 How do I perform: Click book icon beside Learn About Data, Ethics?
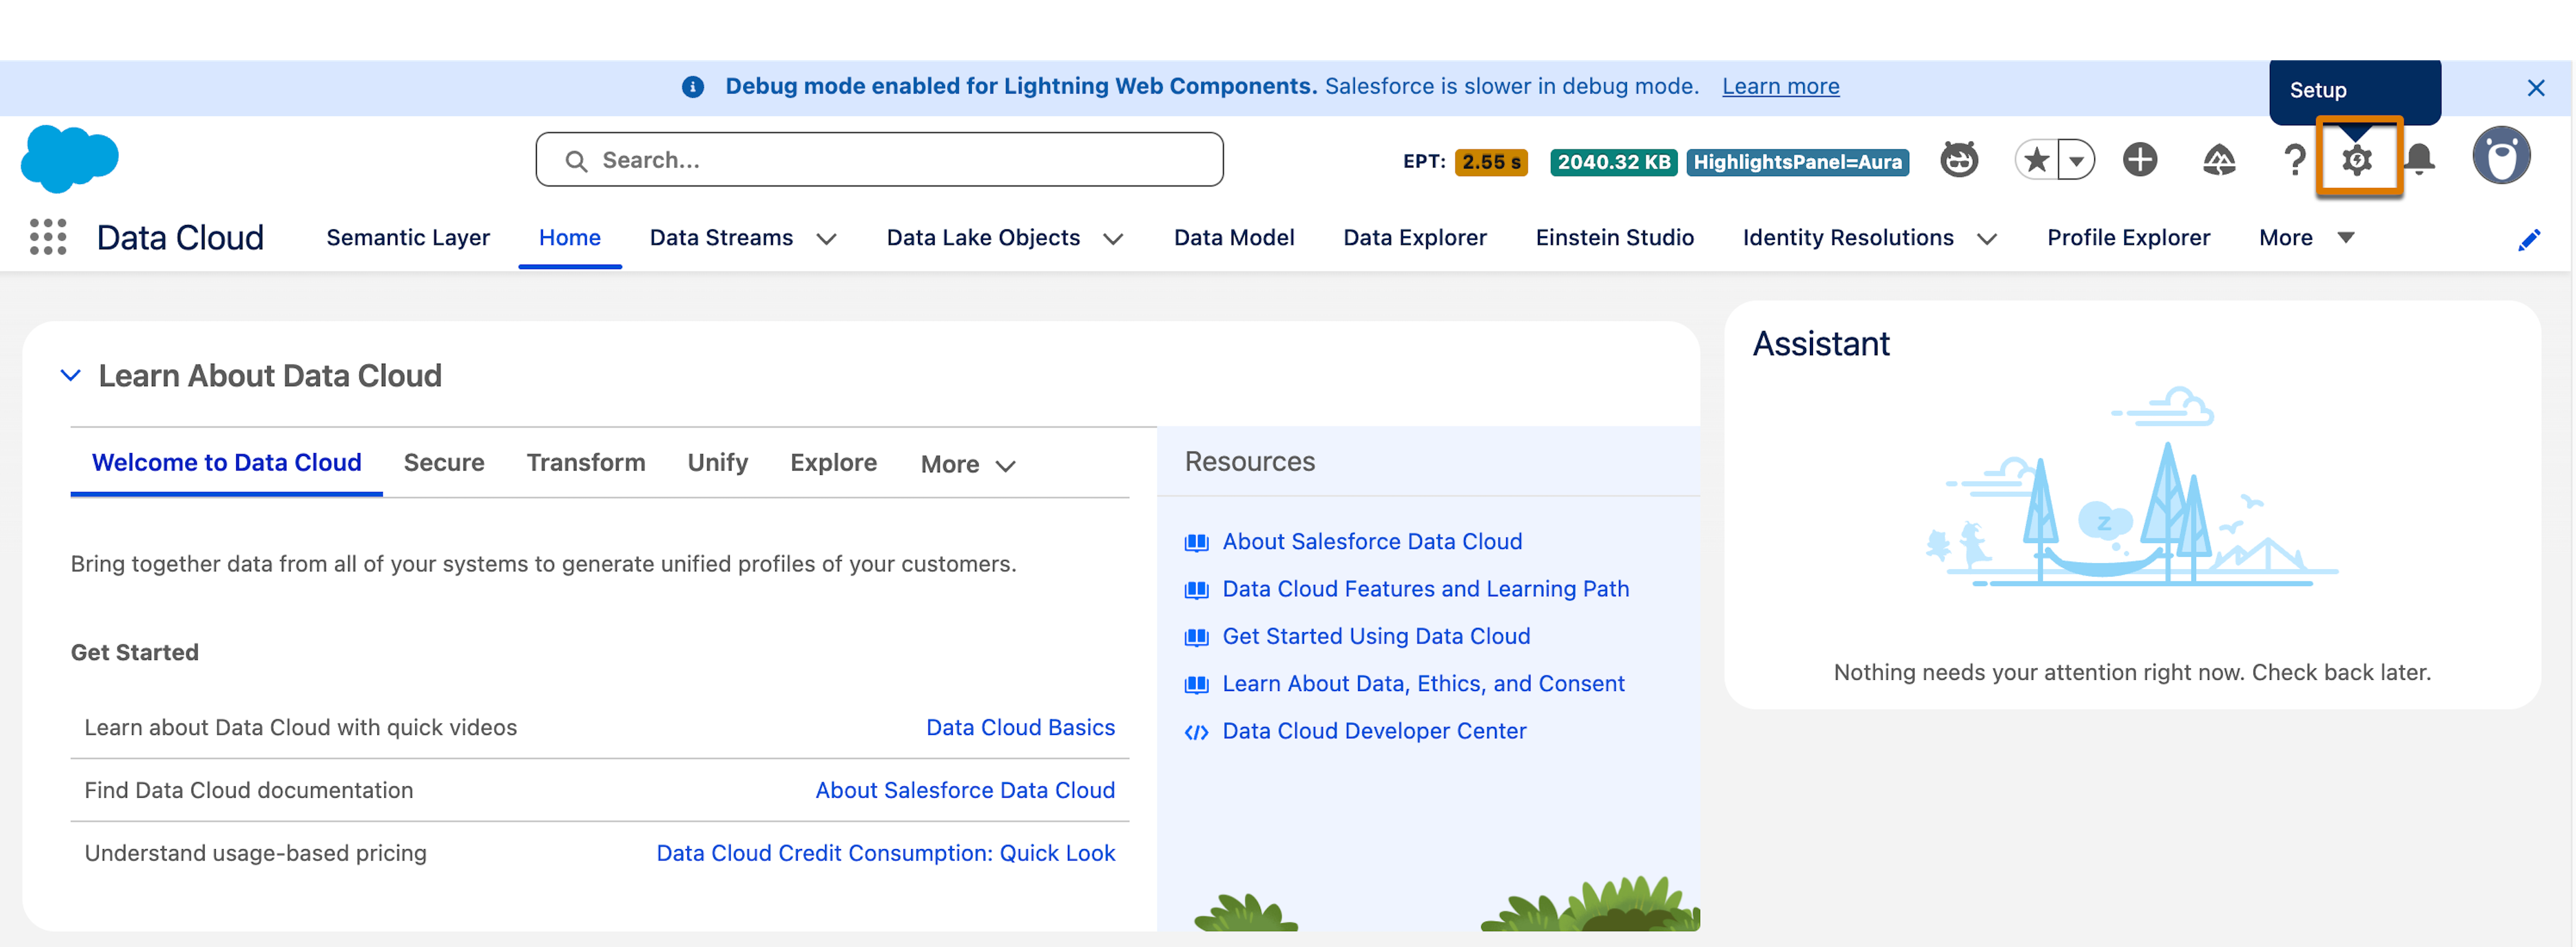click(1196, 684)
